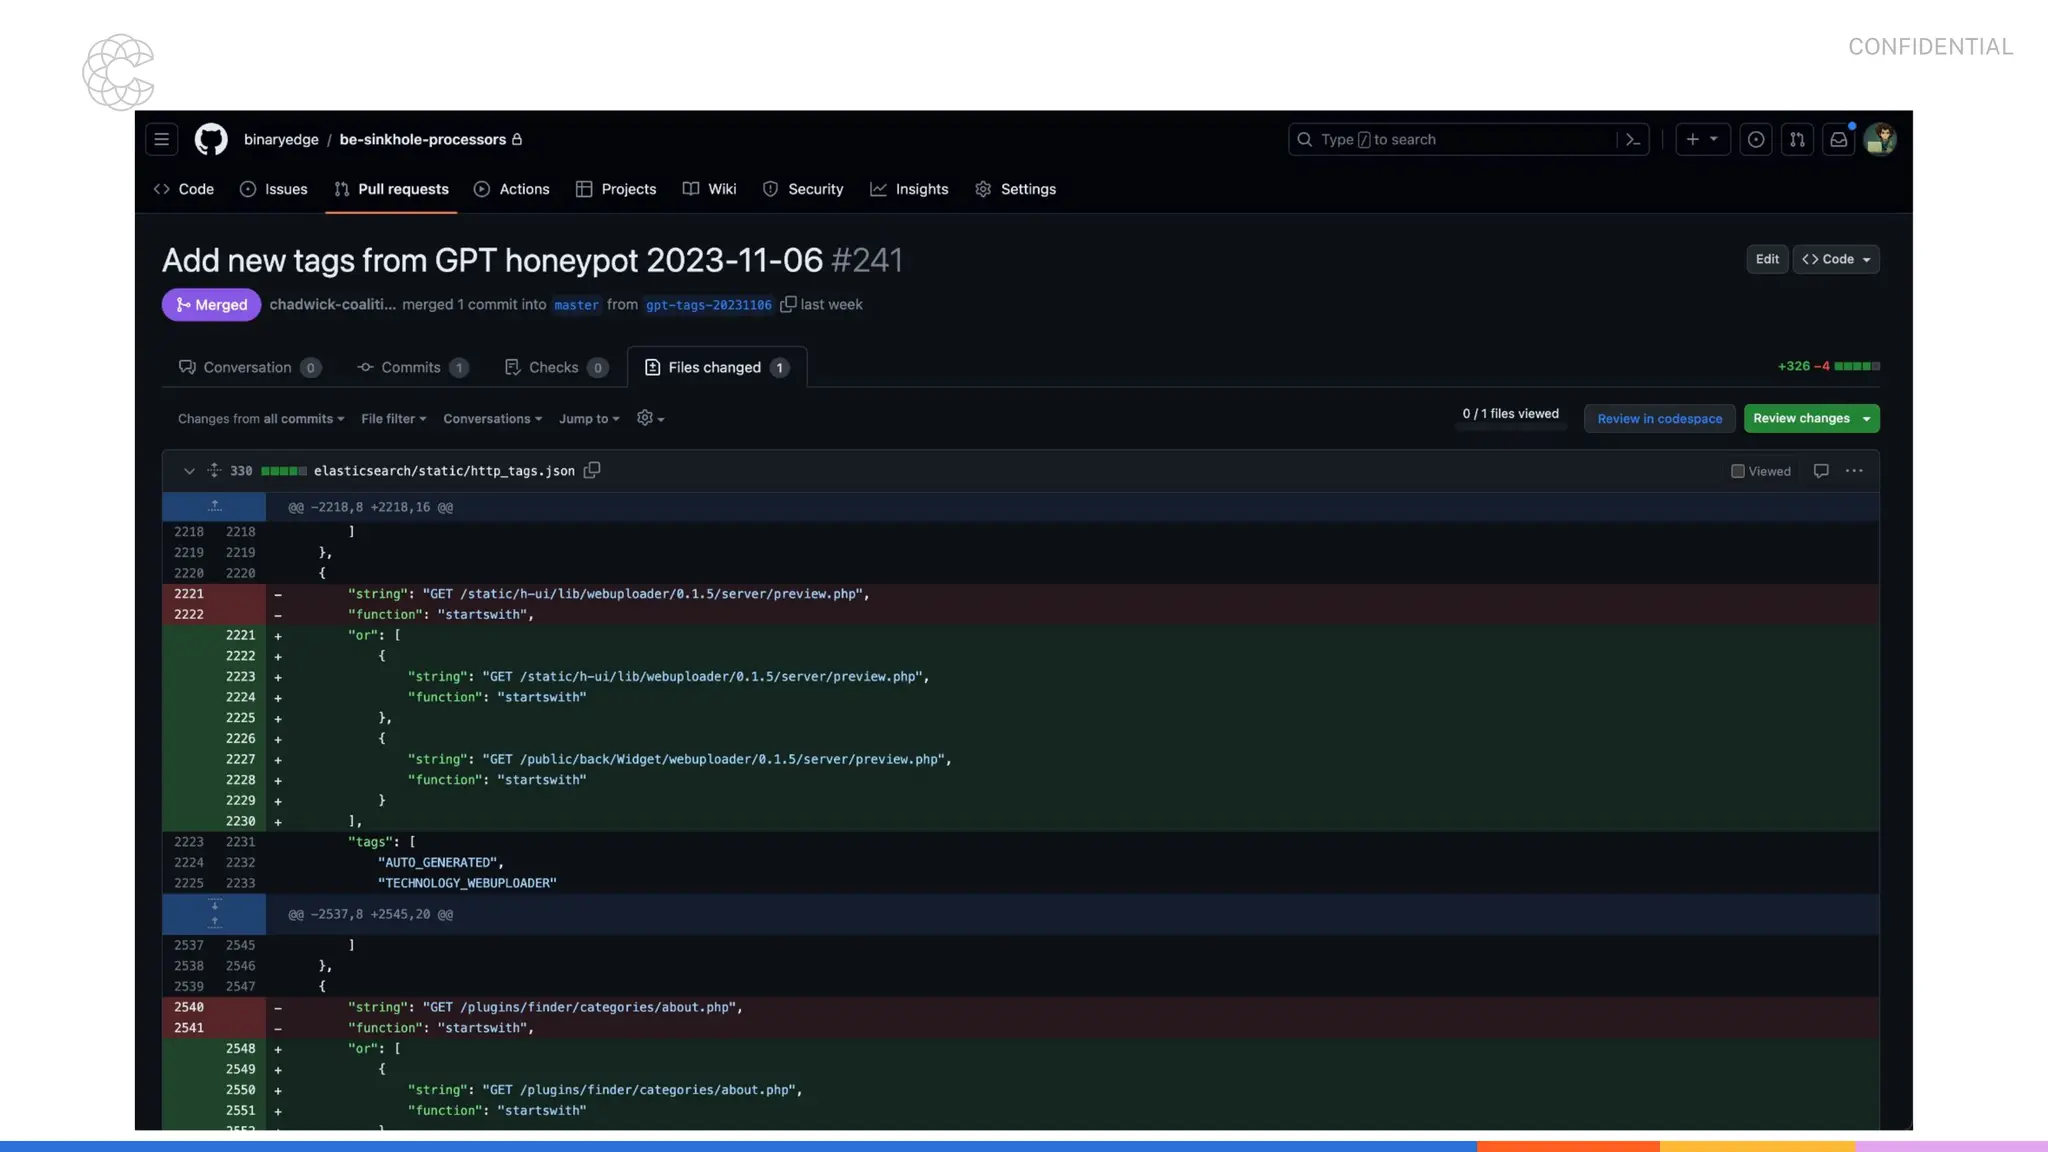Expand lines above hunk at line 2218
The image size is (2048, 1152).
[214, 506]
